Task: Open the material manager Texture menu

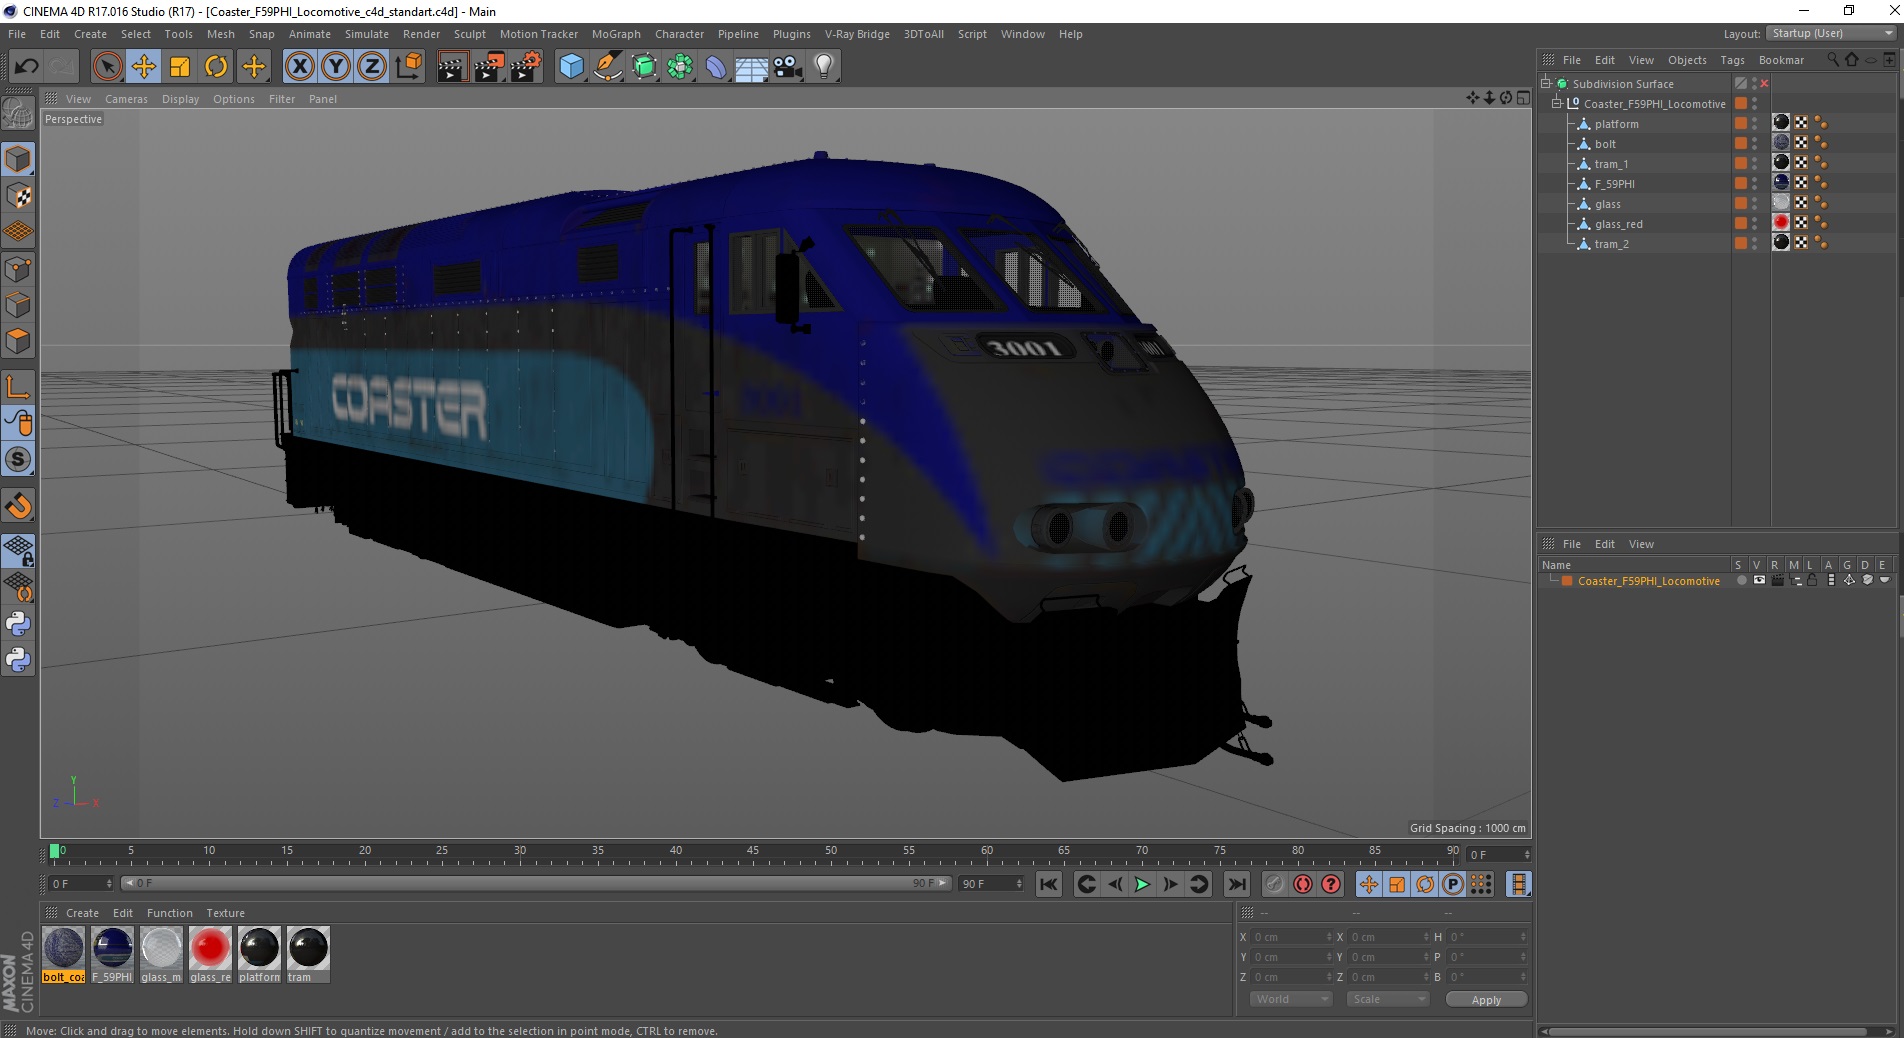Action: coord(225,913)
